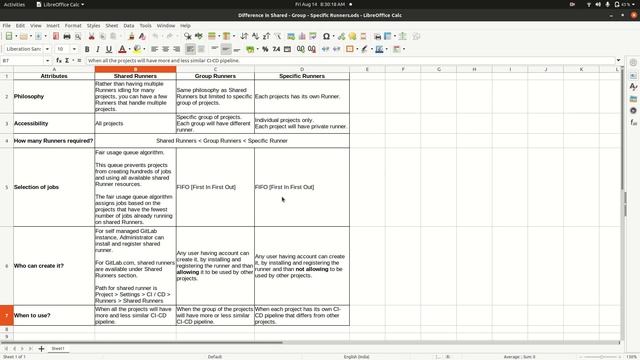
Task: Click the date and time clock
Action: 320,4
